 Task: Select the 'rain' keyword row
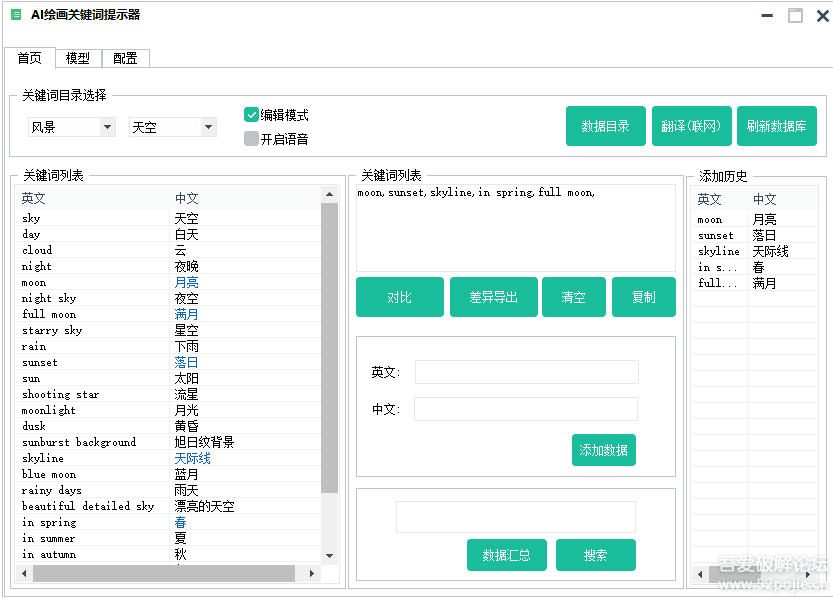(x=169, y=346)
